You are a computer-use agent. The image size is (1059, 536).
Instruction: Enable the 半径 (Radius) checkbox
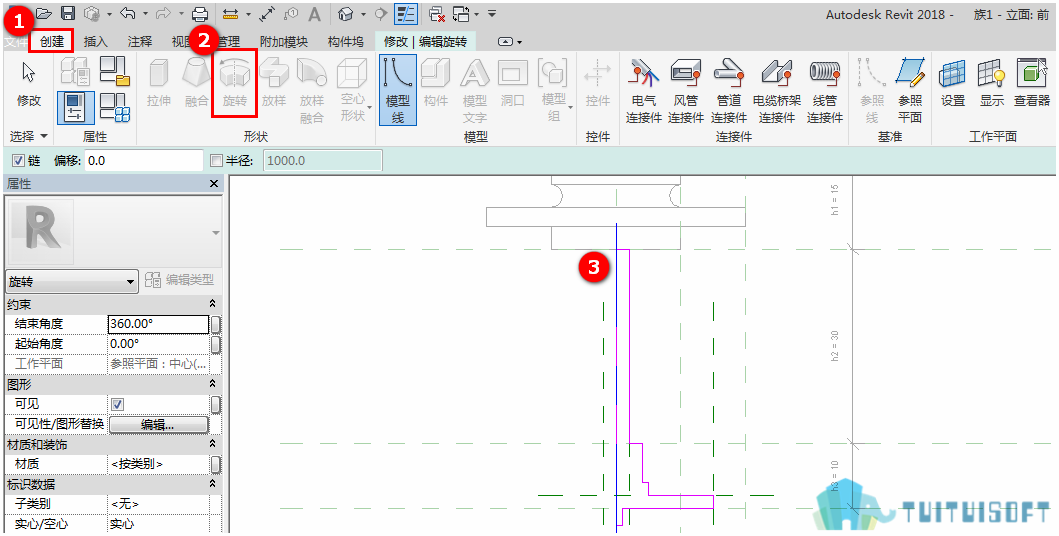click(216, 161)
